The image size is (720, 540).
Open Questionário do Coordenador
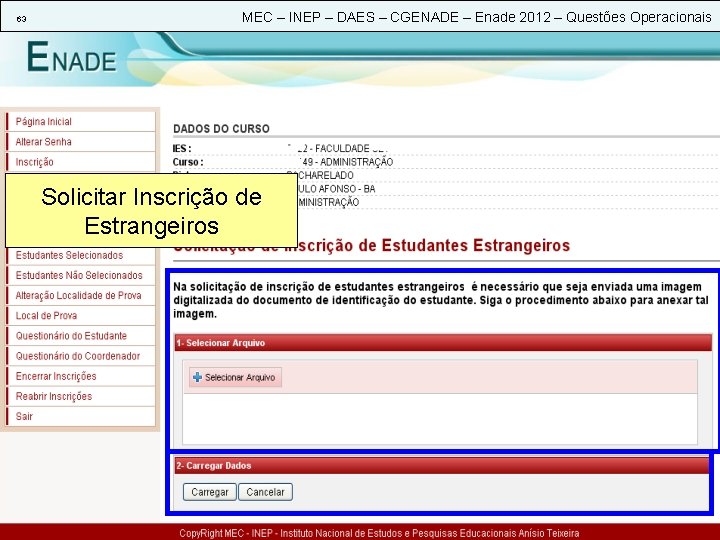[81, 356]
